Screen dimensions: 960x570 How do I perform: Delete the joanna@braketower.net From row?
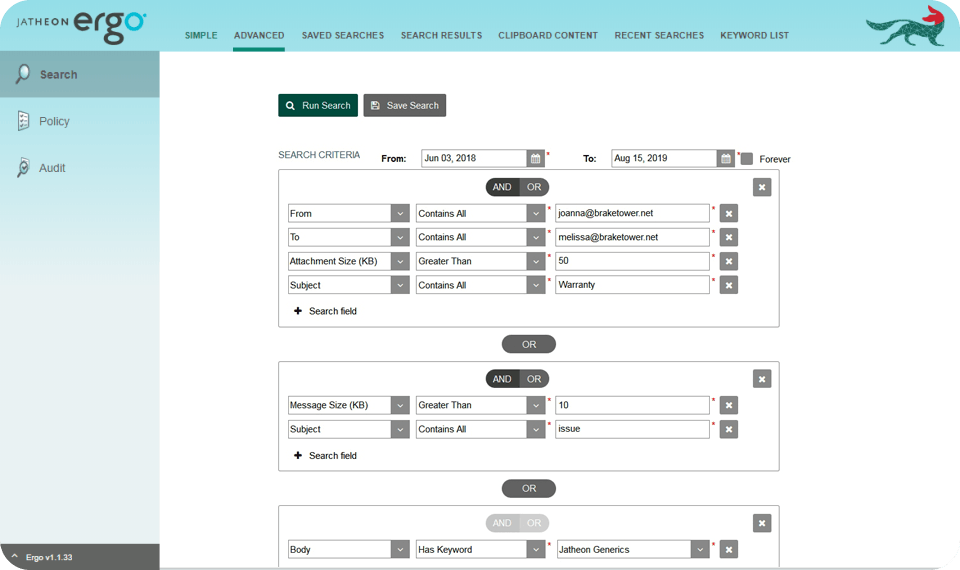click(x=729, y=214)
